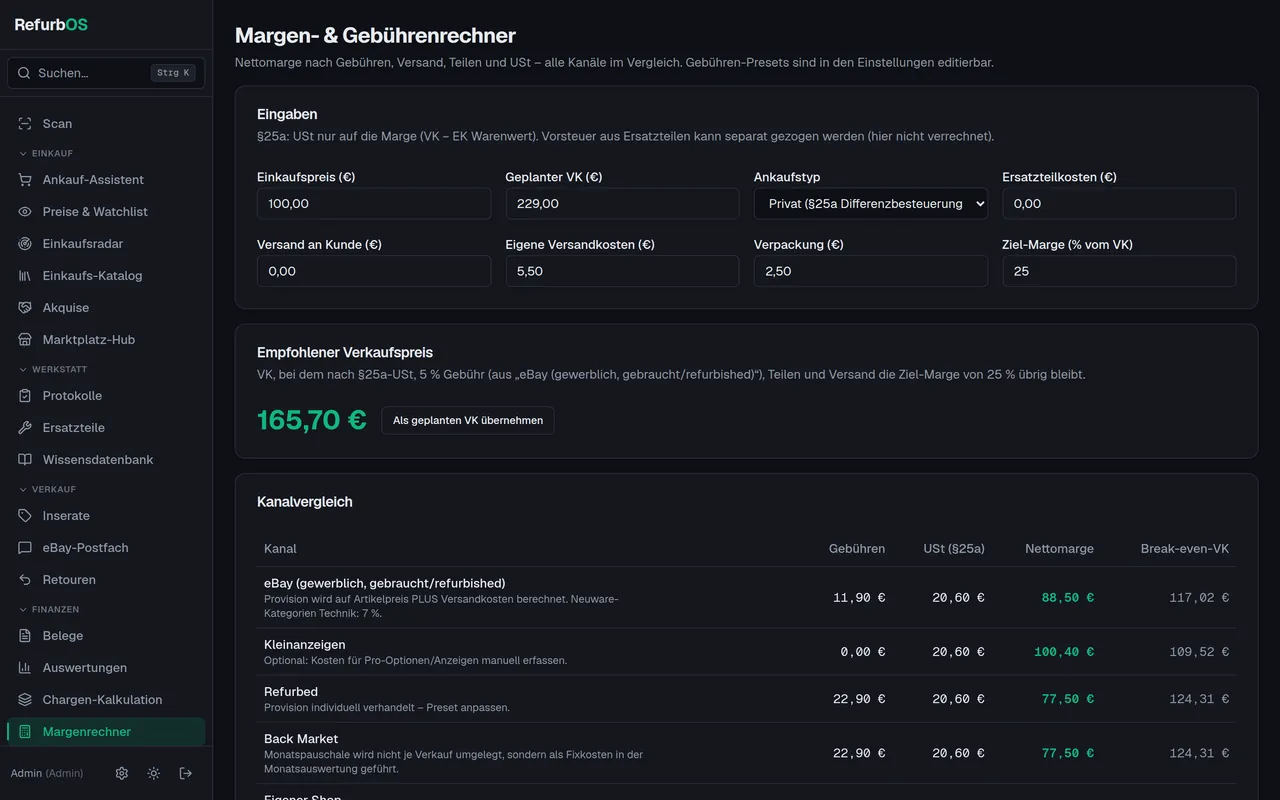Click the tag icon beside Inserate
Image resolution: width=1280 pixels, height=800 pixels.
(25, 516)
